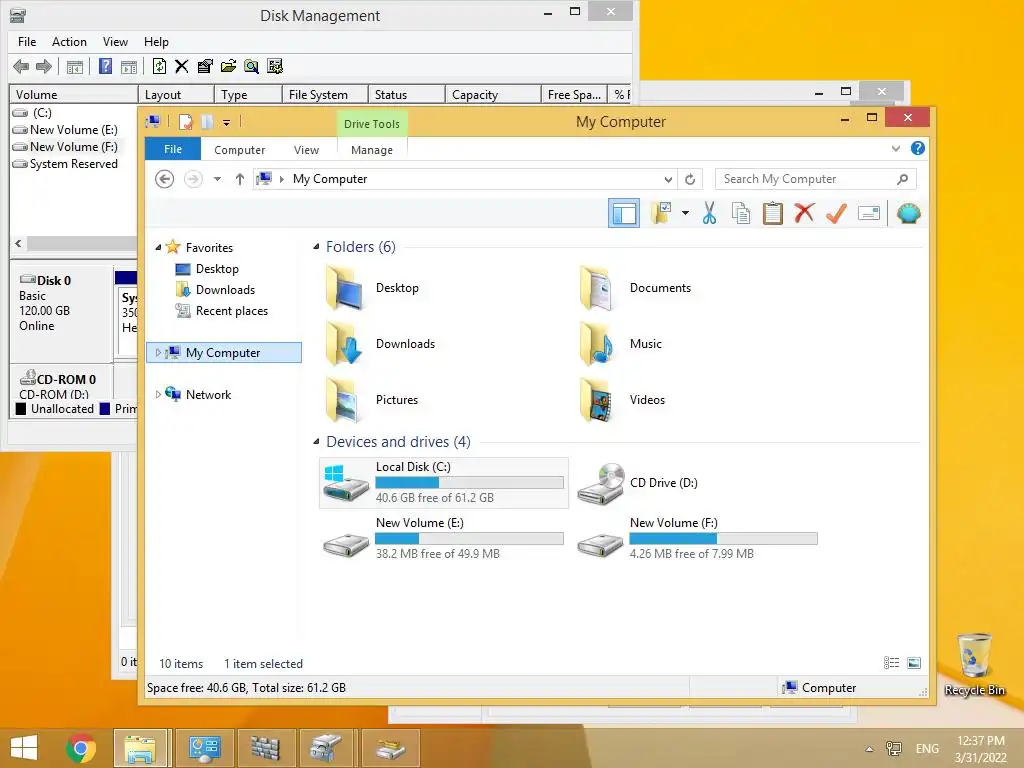Open Classic Shell settings shell icon
This screenshot has width=1024, height=768.
tap(908, 214)
